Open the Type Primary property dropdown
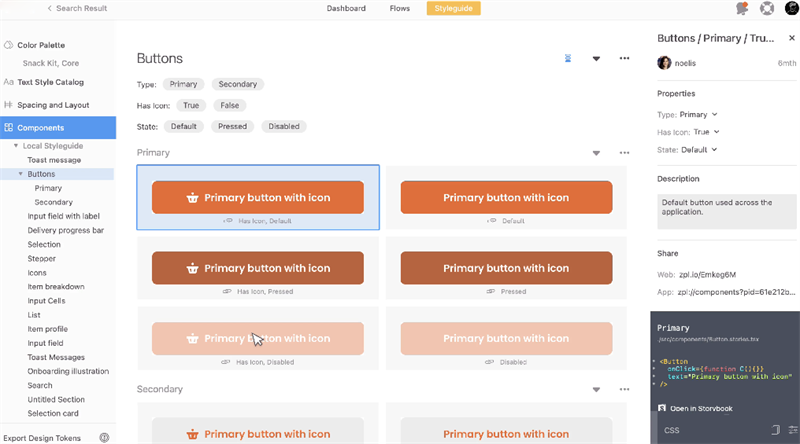Screen dimensions: 800x444 pyautogui.click(x=698, y=115)
